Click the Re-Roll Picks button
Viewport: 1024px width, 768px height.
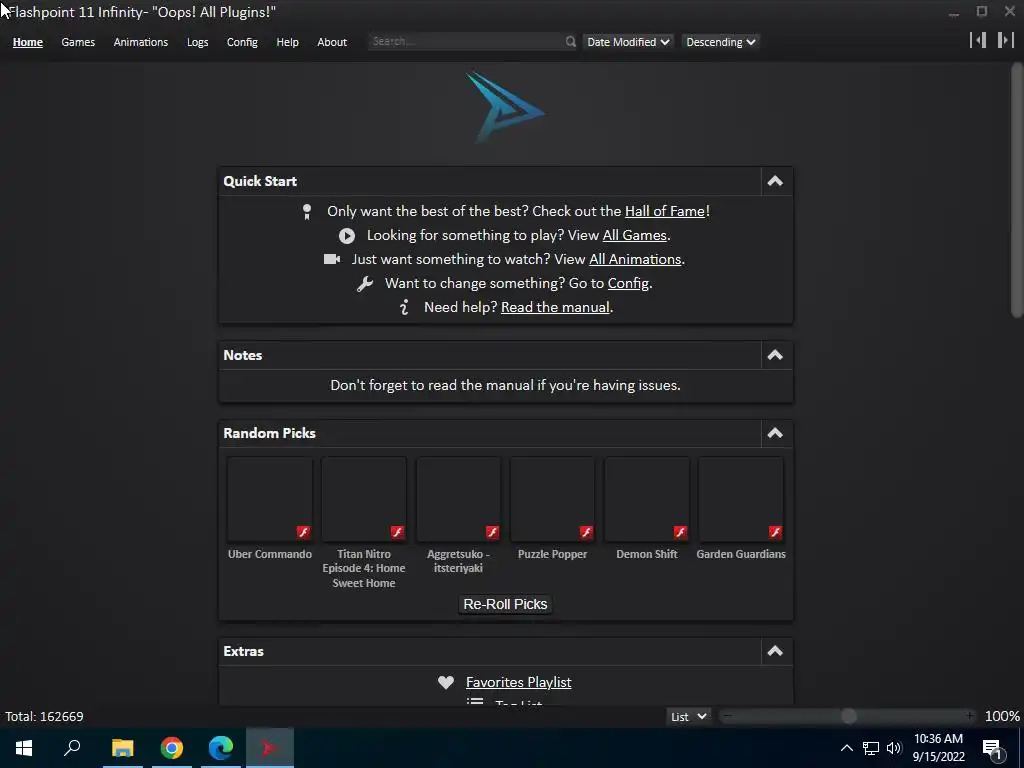(x=505, y=604)
